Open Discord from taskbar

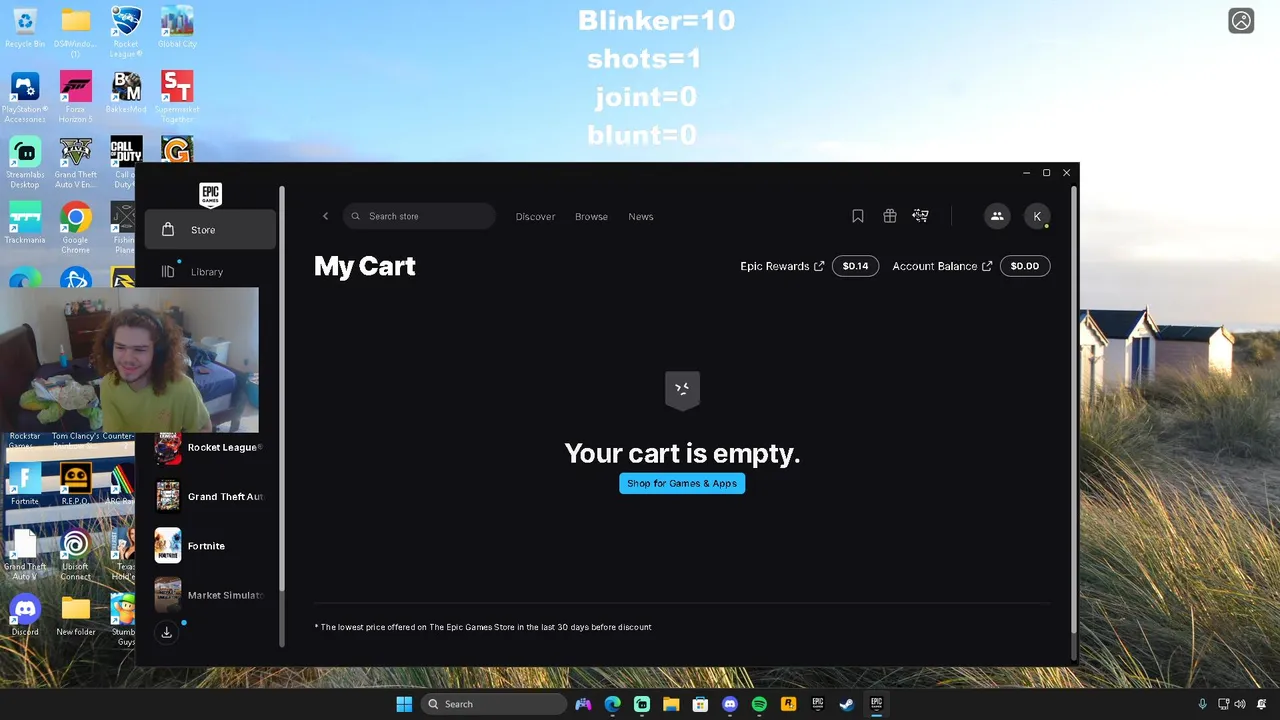(x=730, y=704)
